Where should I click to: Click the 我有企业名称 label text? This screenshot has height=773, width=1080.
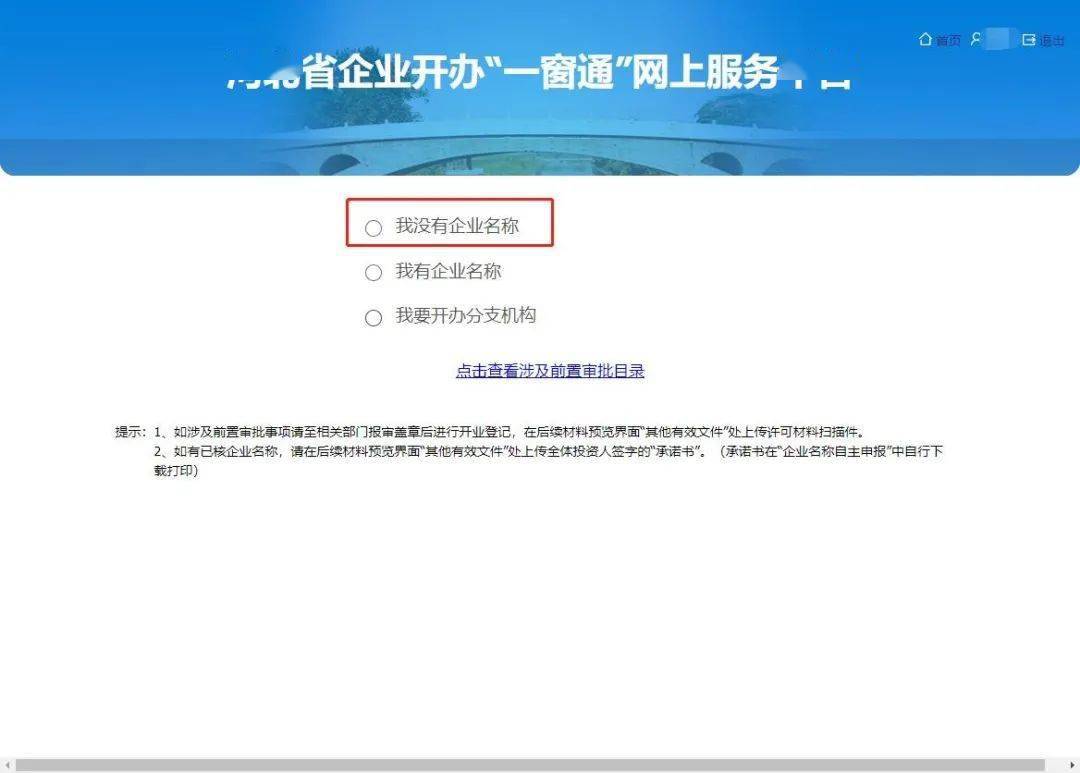[x=448, y=271]
